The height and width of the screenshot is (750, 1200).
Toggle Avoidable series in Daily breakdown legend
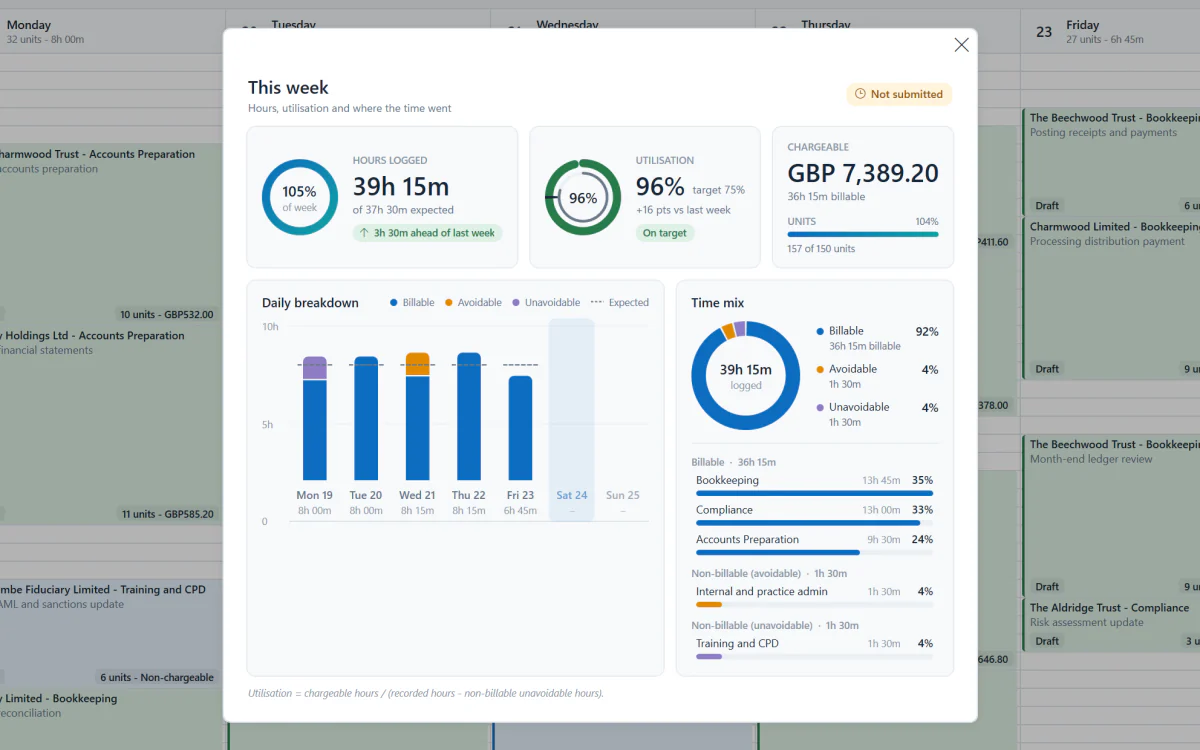click(473, 303)
